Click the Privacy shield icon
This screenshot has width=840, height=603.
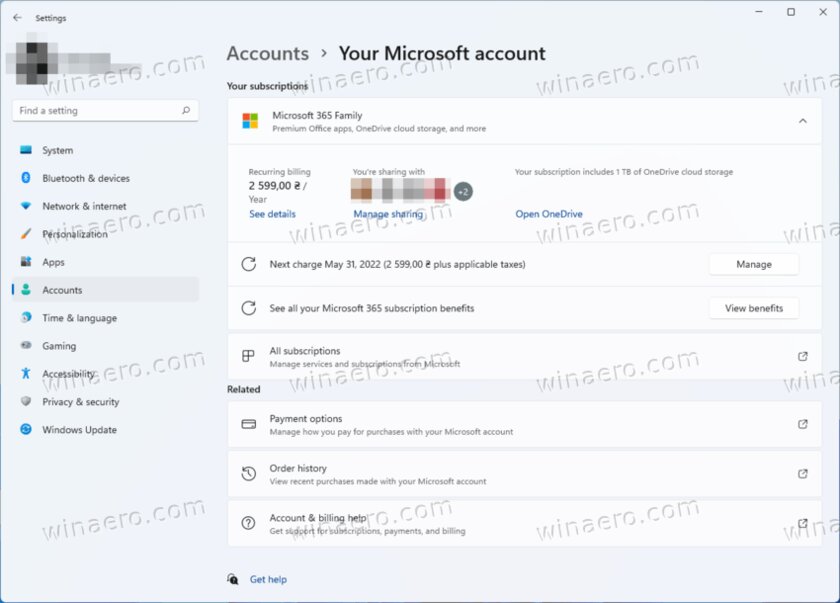pyautogui.click(x=26, y=401)
